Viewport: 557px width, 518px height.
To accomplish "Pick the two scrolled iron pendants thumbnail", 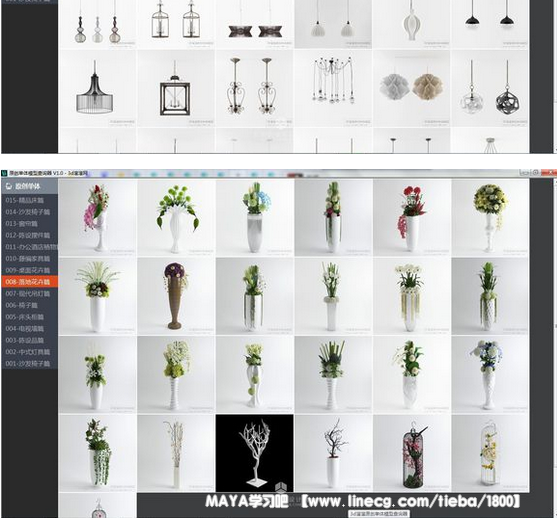I will pos(254,88).
